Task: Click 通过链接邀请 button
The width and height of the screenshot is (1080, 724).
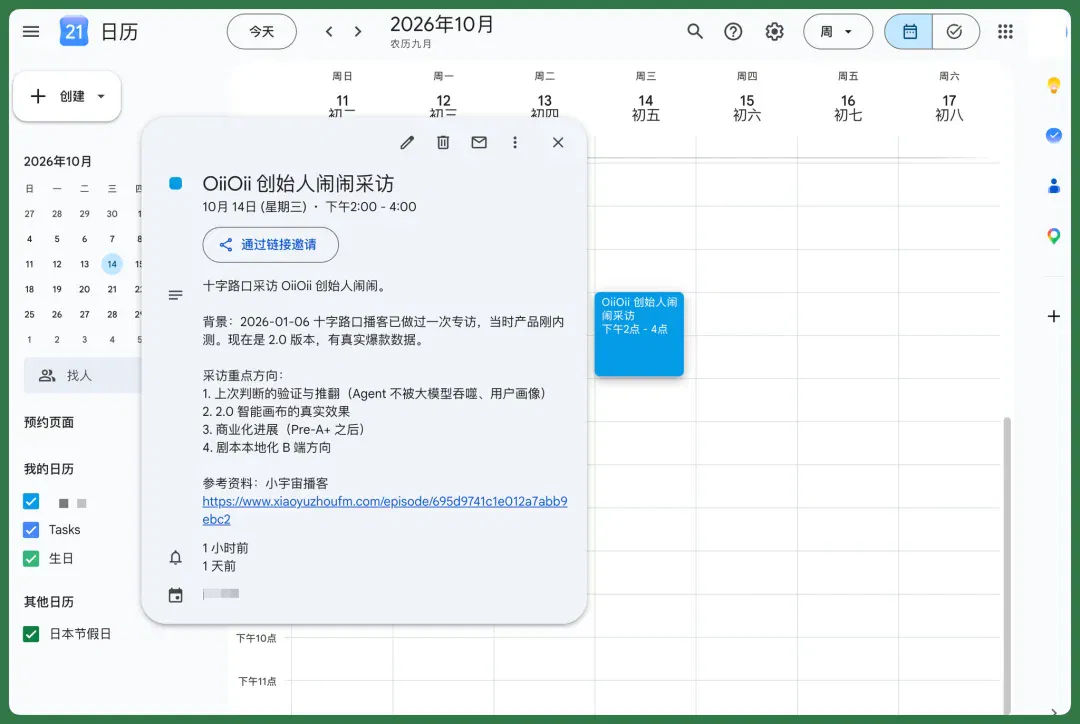Action: tap(271, 245)
